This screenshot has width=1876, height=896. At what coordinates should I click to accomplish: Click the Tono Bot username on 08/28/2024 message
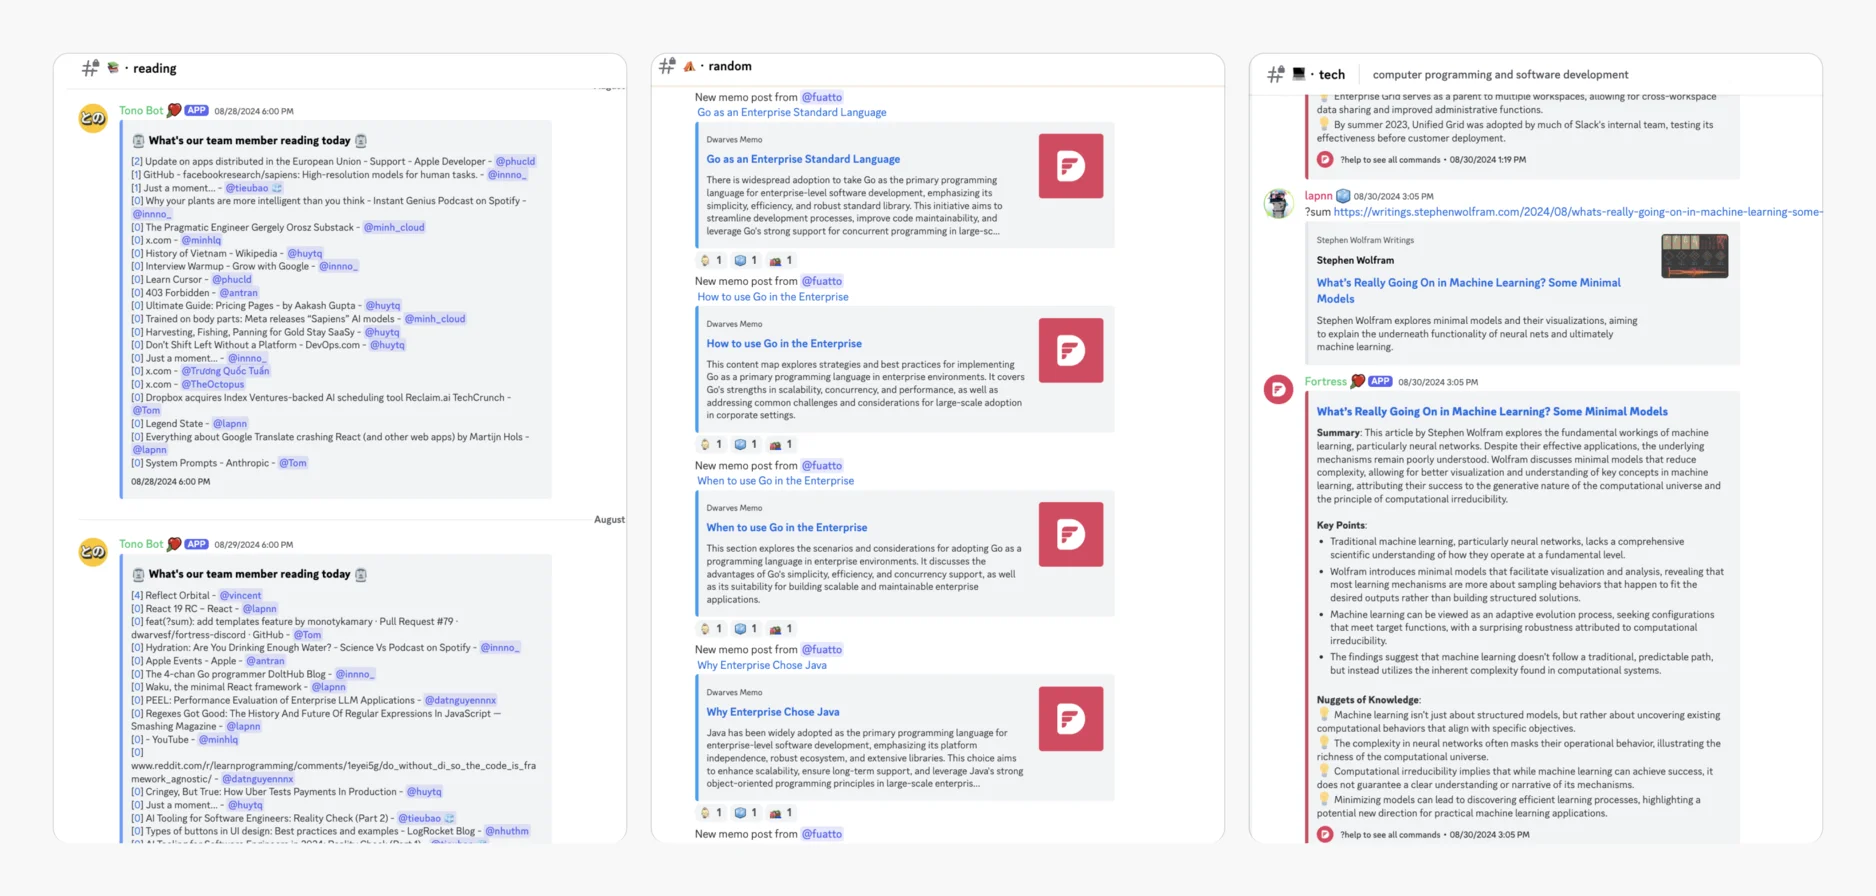coord(141,110)
